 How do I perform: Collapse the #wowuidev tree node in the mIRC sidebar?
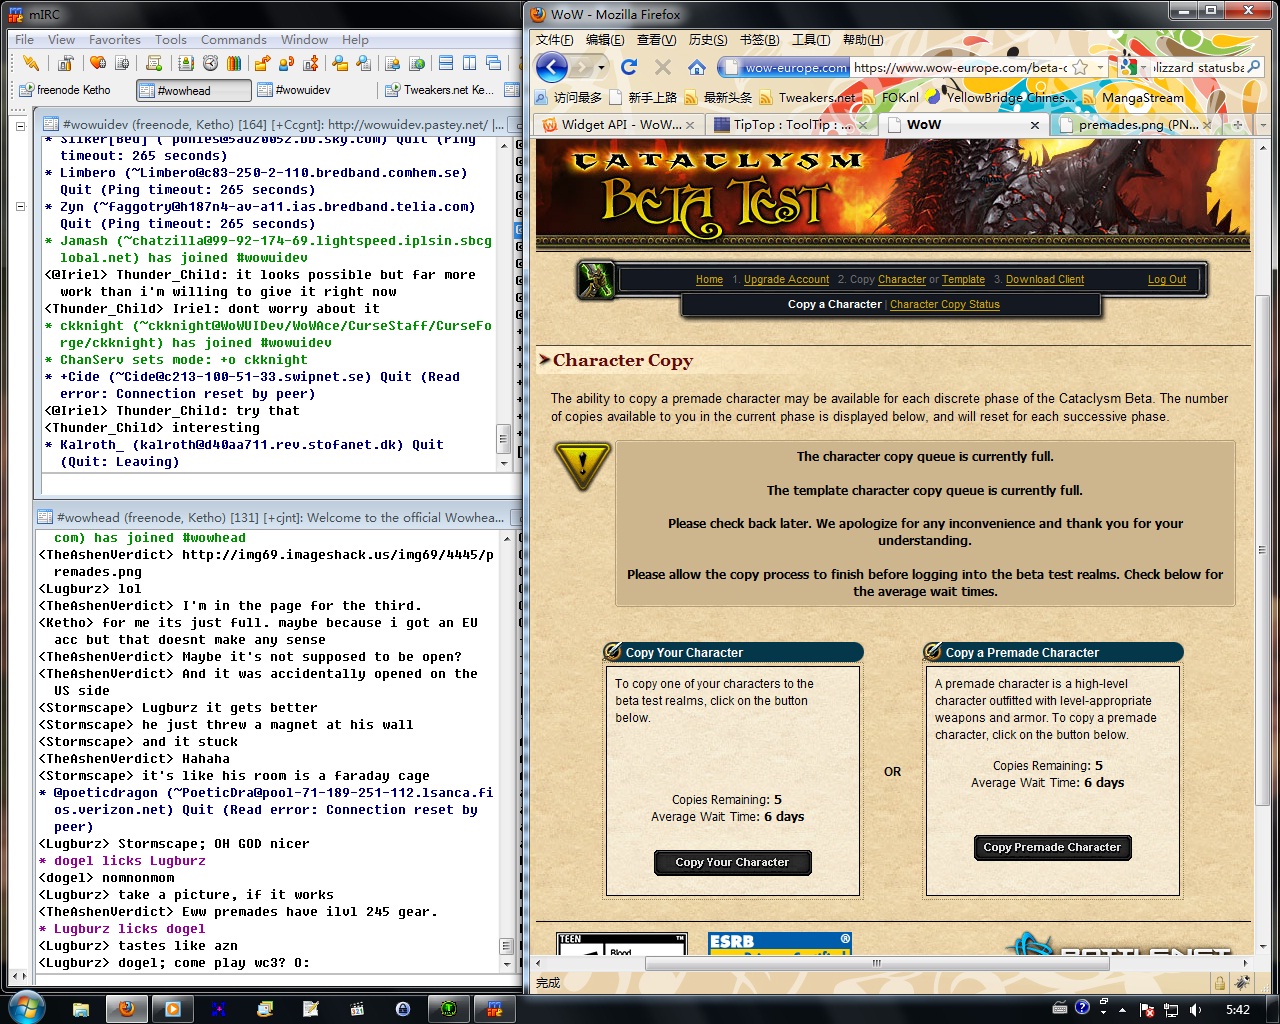20,126
